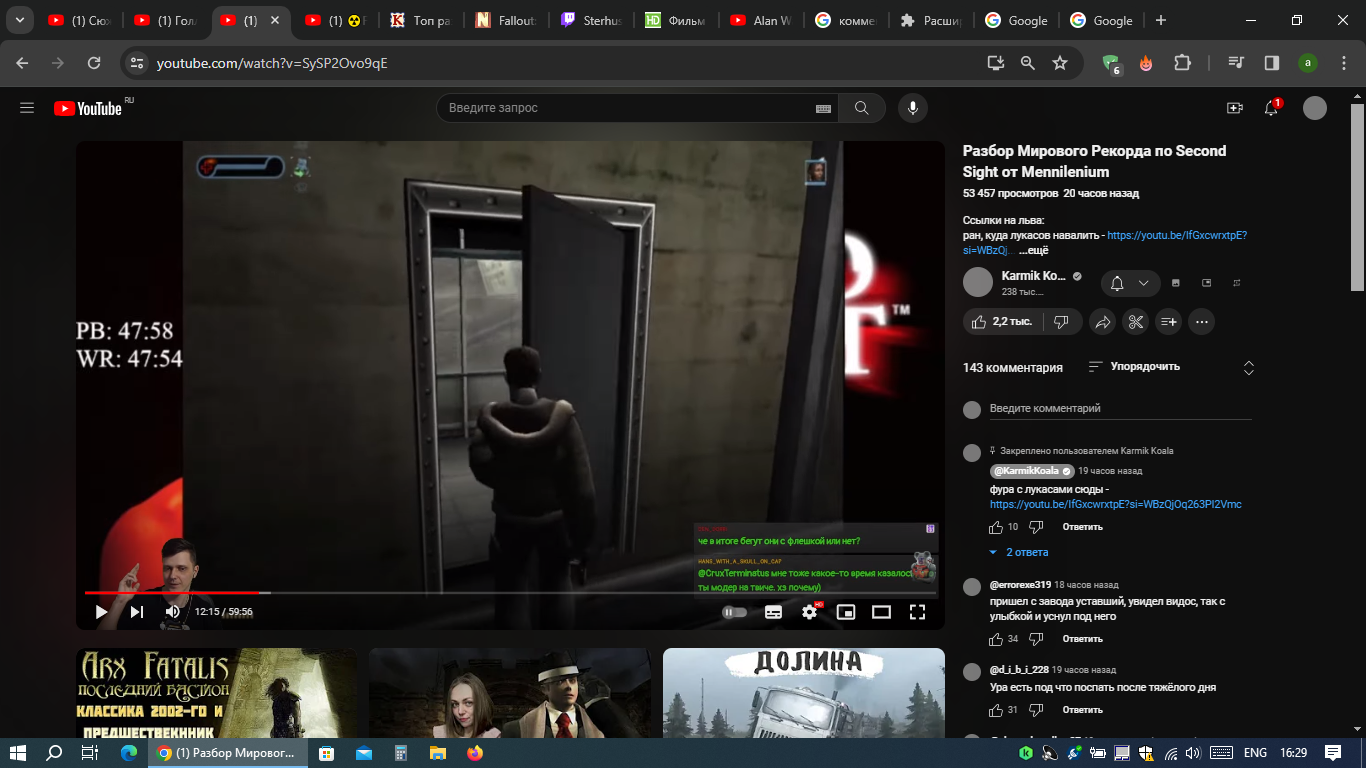The height and width of the screenshot is (768, 1366).
Task: Open the on-screen keyboard in search box
Action: click(824, 108)
